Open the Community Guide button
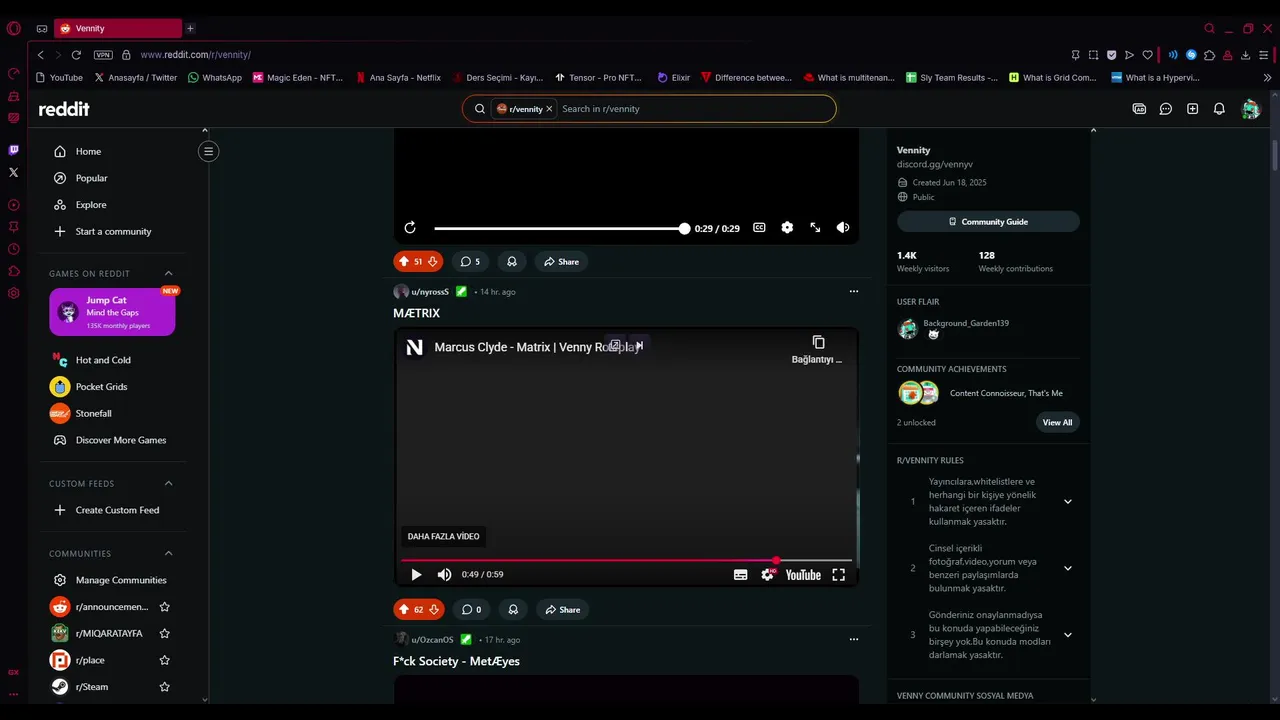The height and width of the screenshot is (720, 1280). point(988,222)
